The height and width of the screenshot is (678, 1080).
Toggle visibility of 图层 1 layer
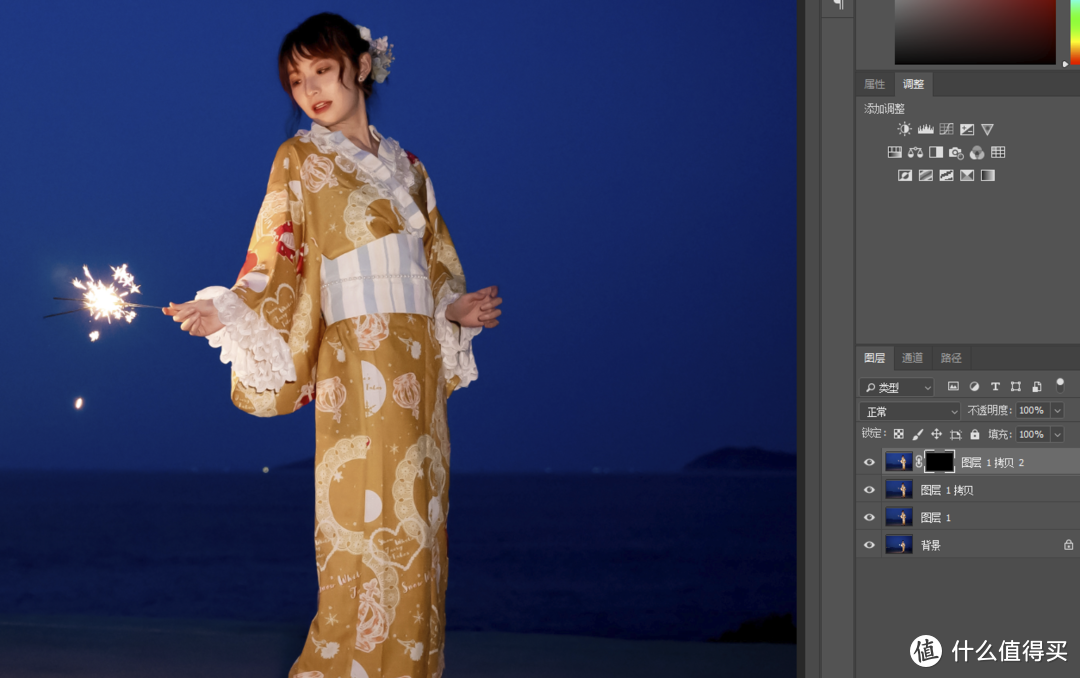coord(869,517)
